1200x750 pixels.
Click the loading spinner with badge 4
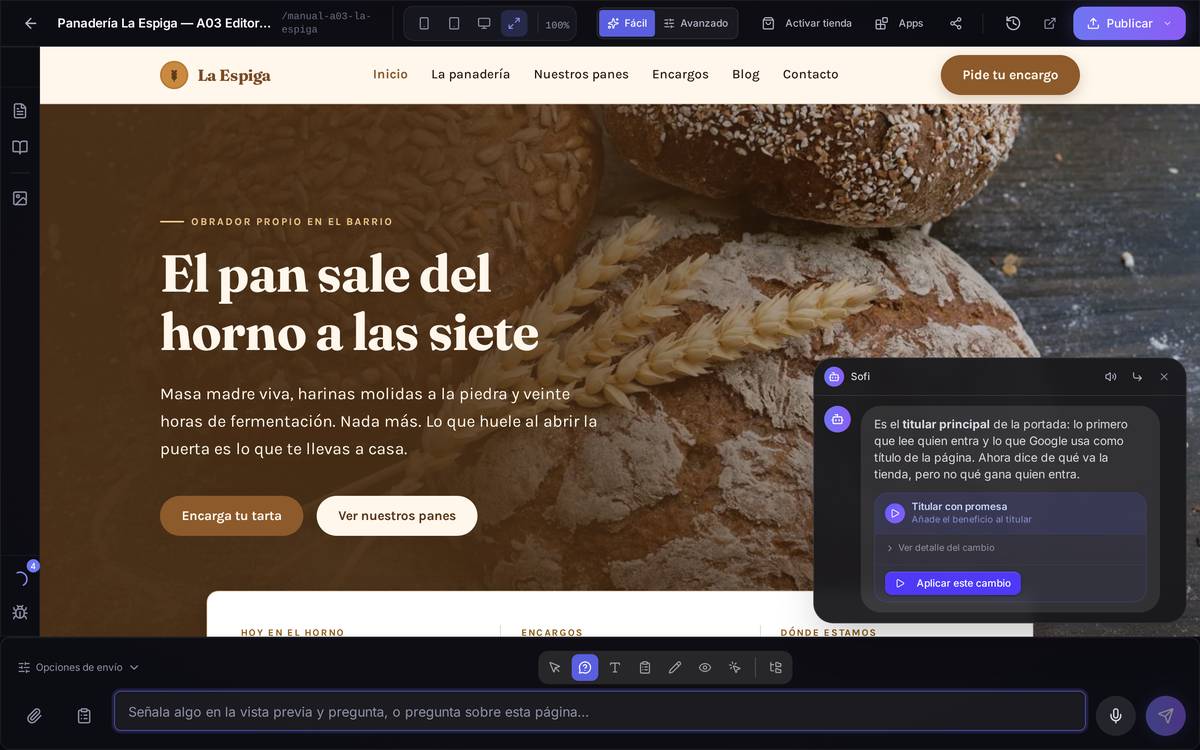click(x=20, y=578)
